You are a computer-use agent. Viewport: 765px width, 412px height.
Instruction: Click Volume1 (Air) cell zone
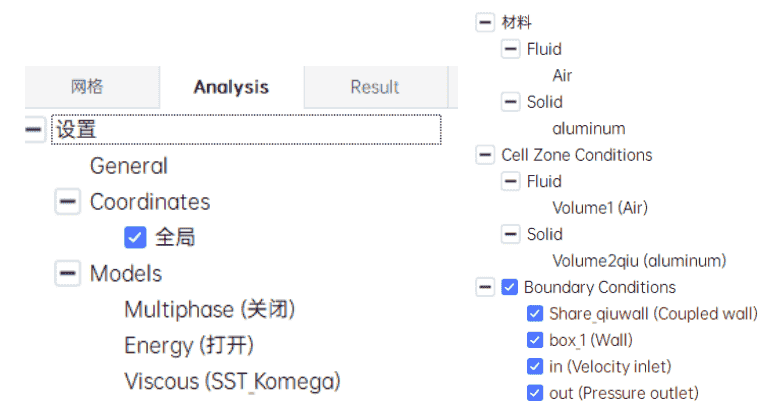(x=600, y=208)
